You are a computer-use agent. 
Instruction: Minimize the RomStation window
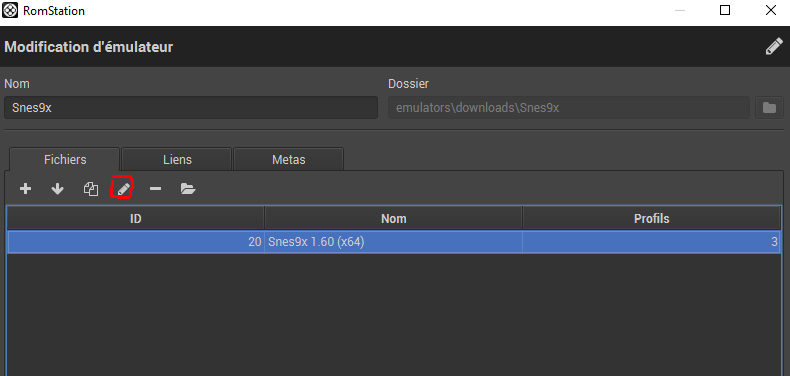coord(679,10)
